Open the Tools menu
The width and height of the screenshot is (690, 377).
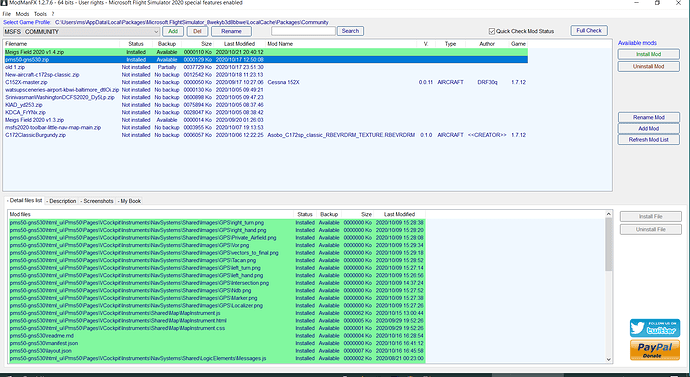tap(40, 14)
